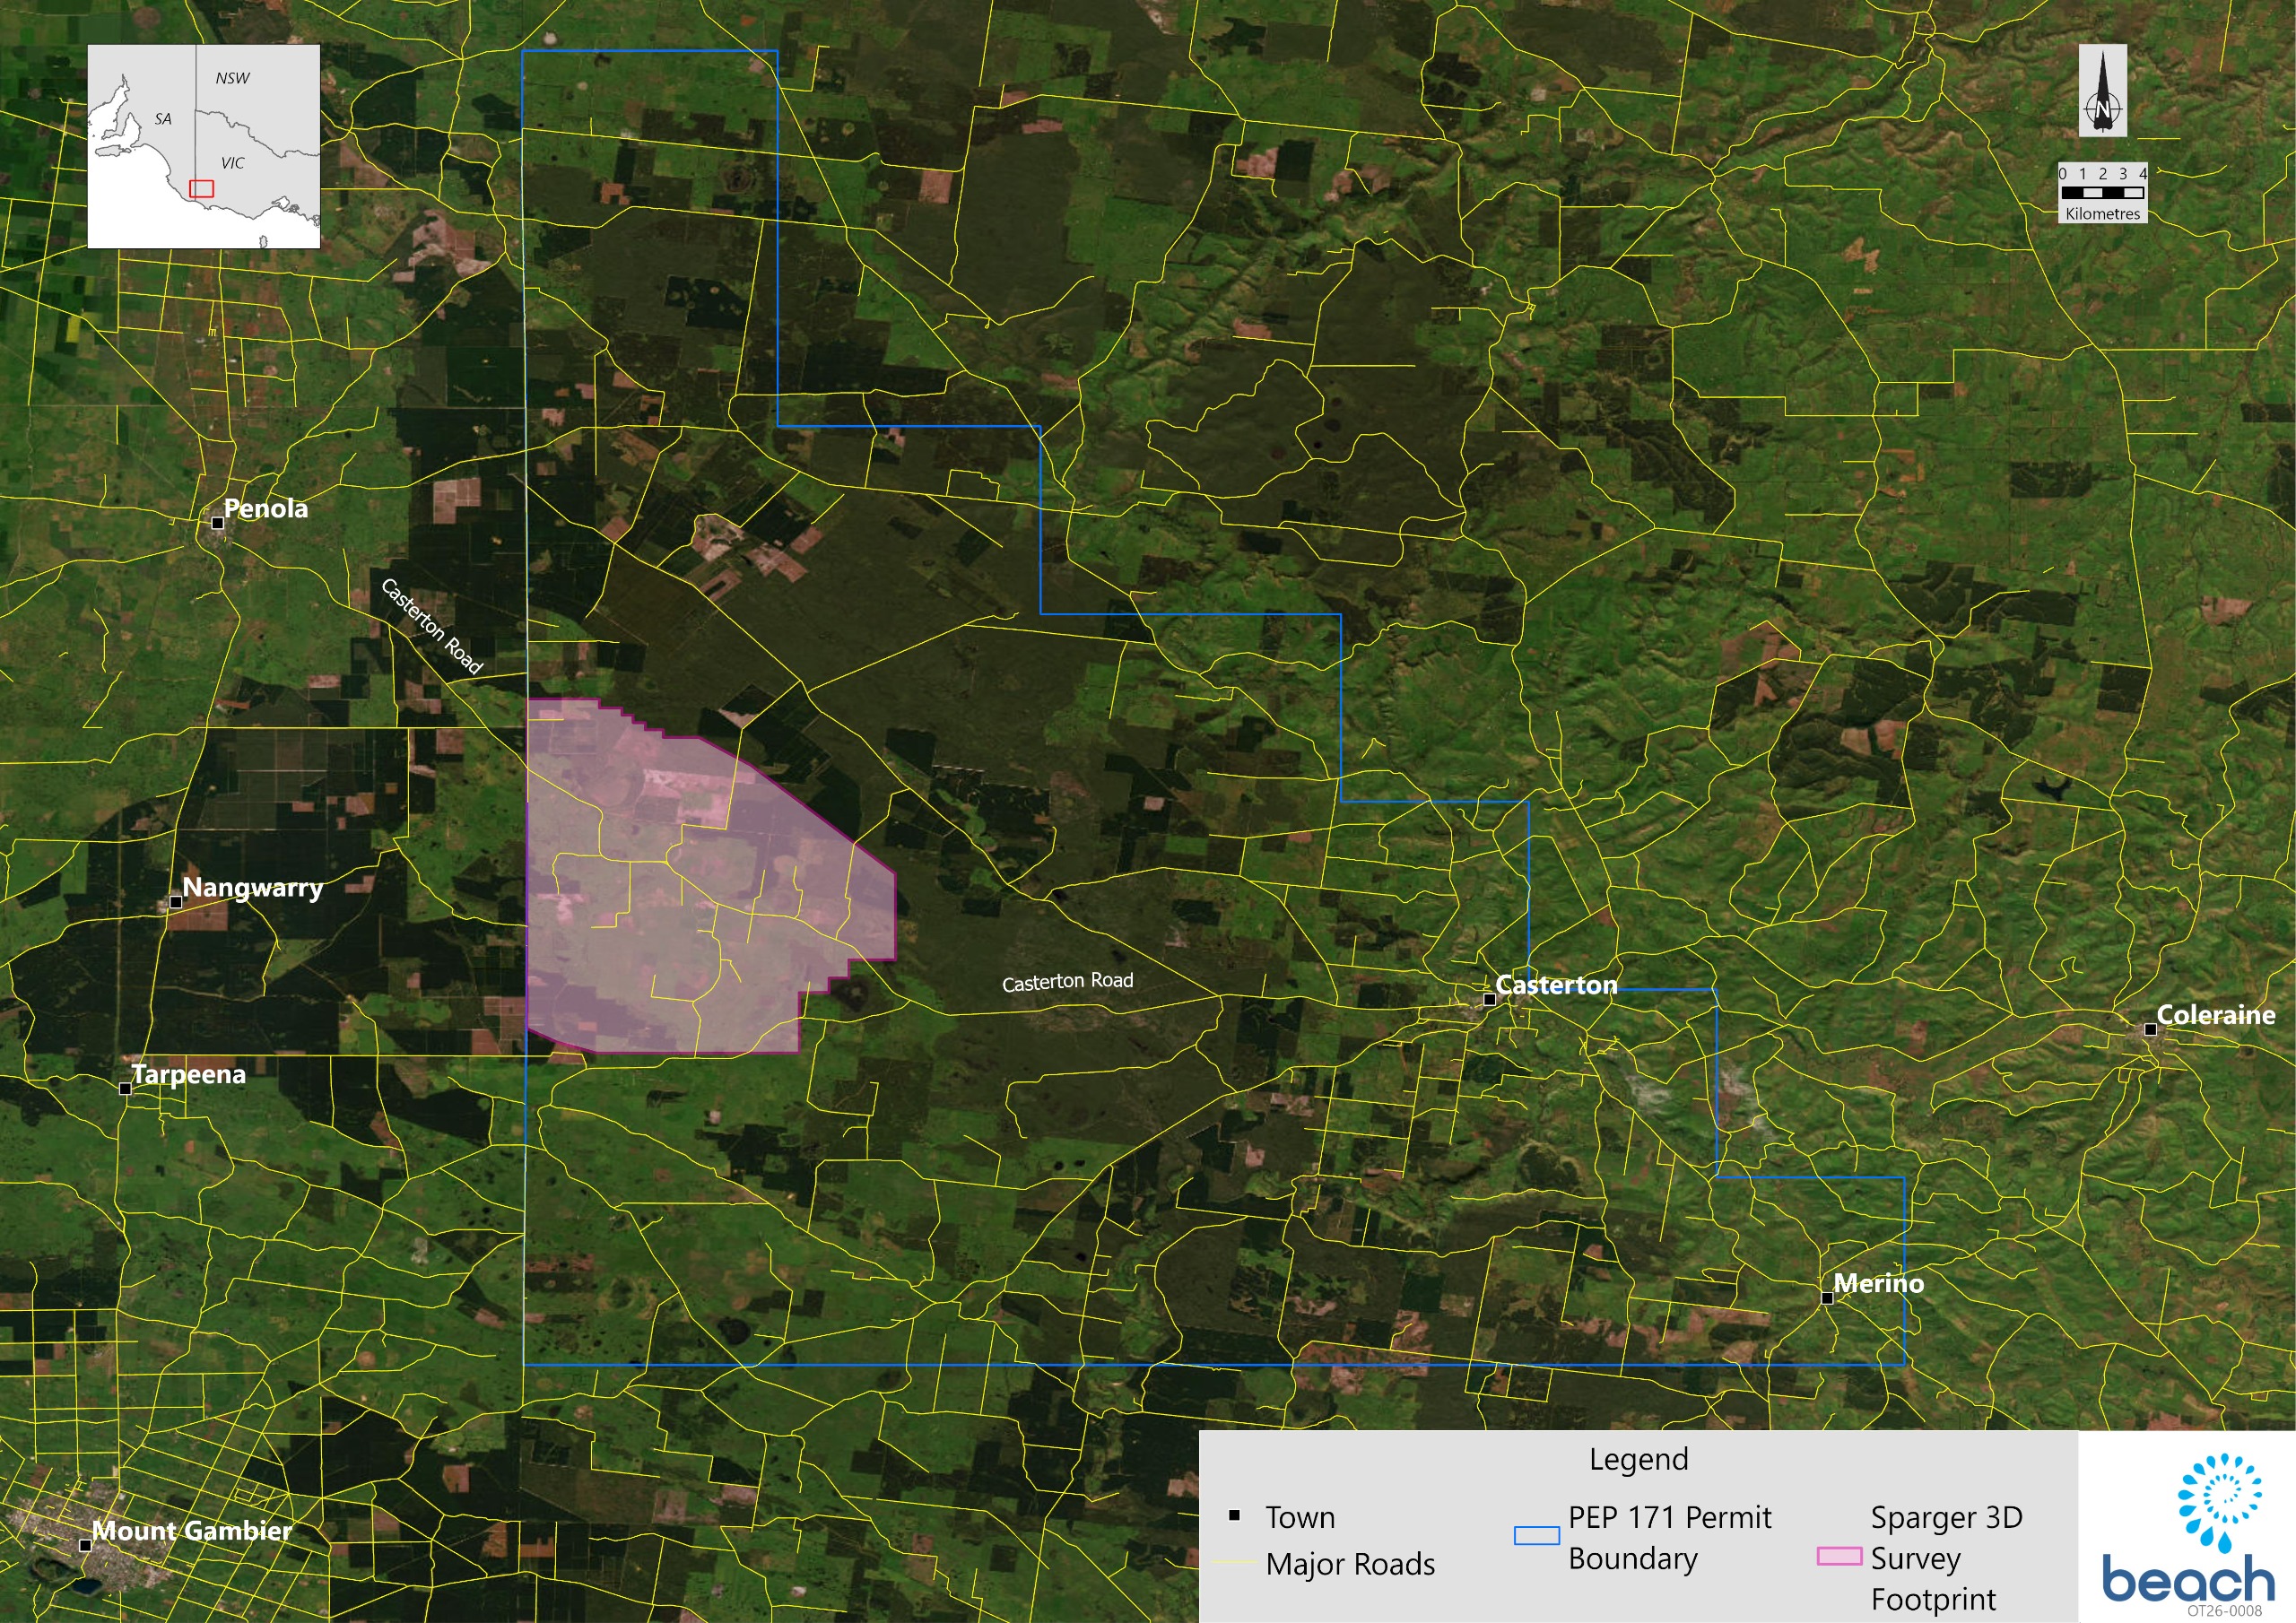This screenshot has width=2296, height=1623.
Task: Click the Legend title text
Action: point(1638,1459)
